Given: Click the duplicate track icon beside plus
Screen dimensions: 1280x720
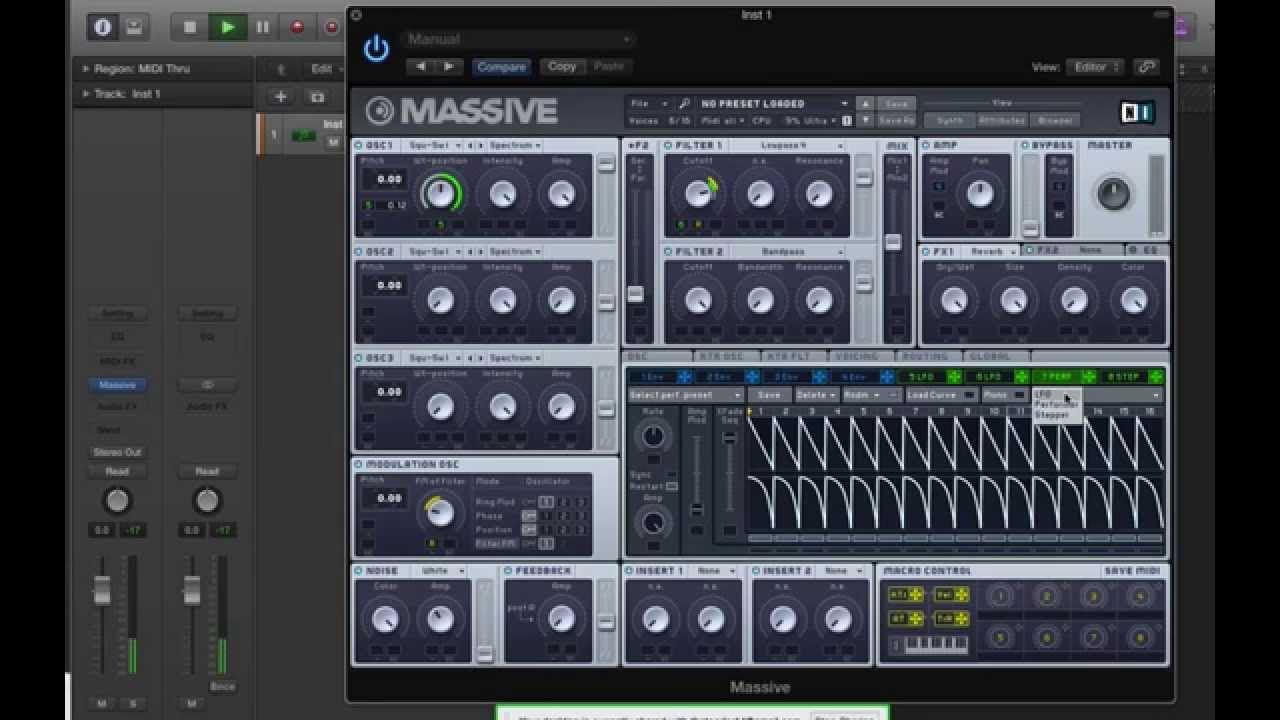Looking at the screenshot, I should pos(317,97).
